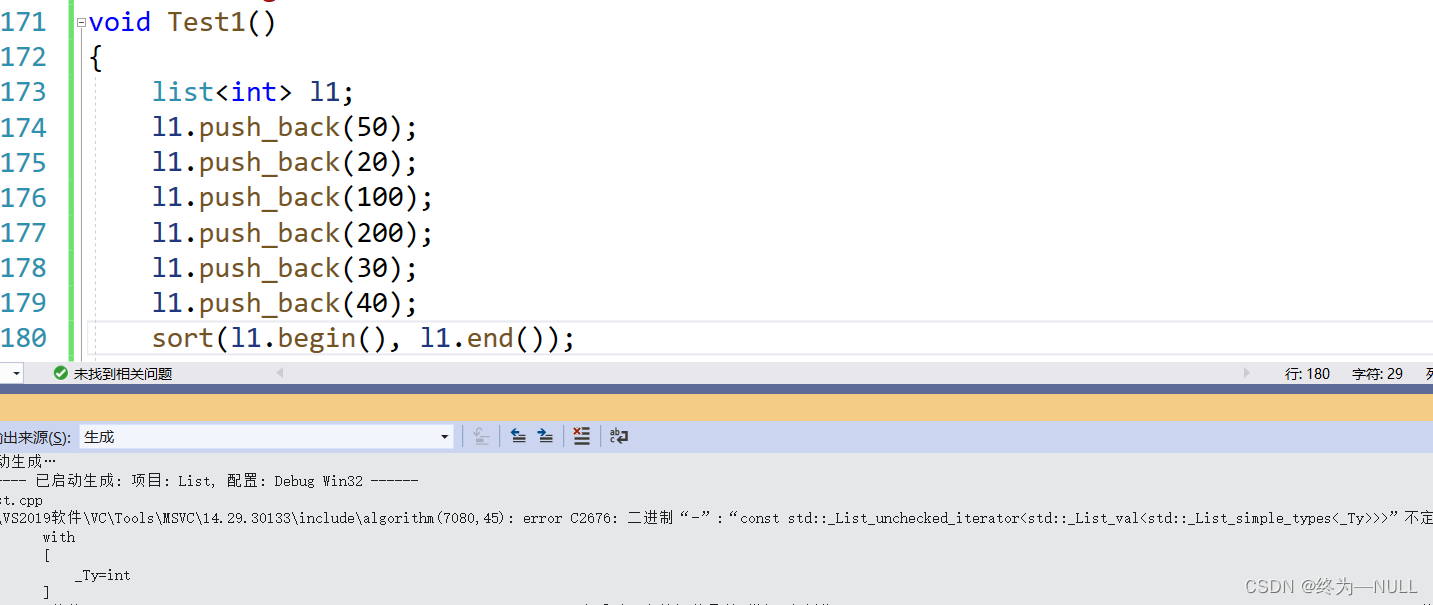The image size is (1433, 605).
Task: Click the 字符: 29 character position indicator
Action: [x=1376, y=373]
